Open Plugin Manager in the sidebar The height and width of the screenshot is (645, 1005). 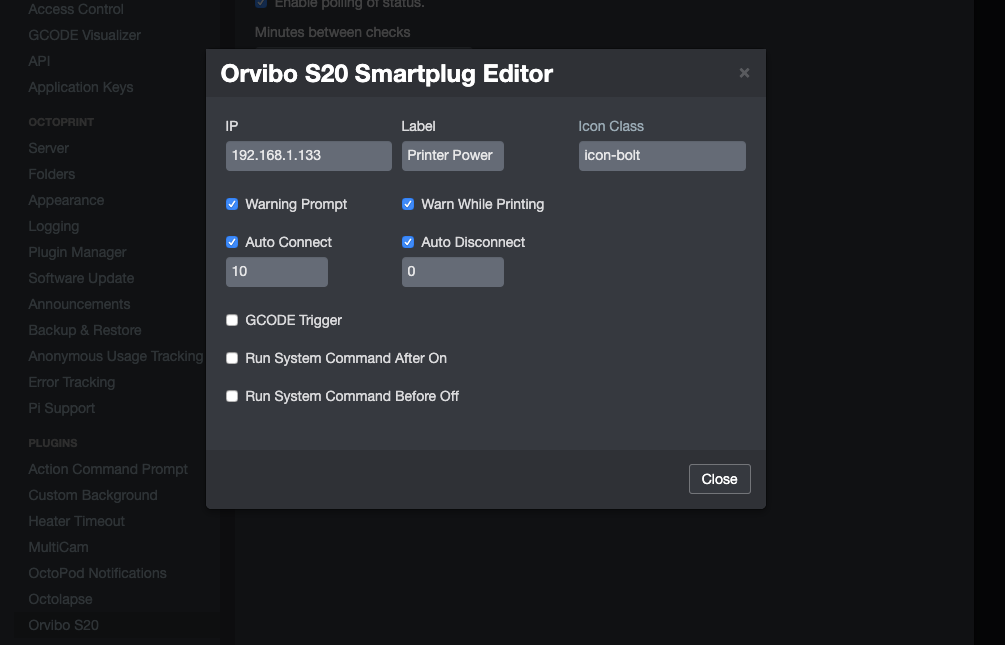tap(77, 253)
